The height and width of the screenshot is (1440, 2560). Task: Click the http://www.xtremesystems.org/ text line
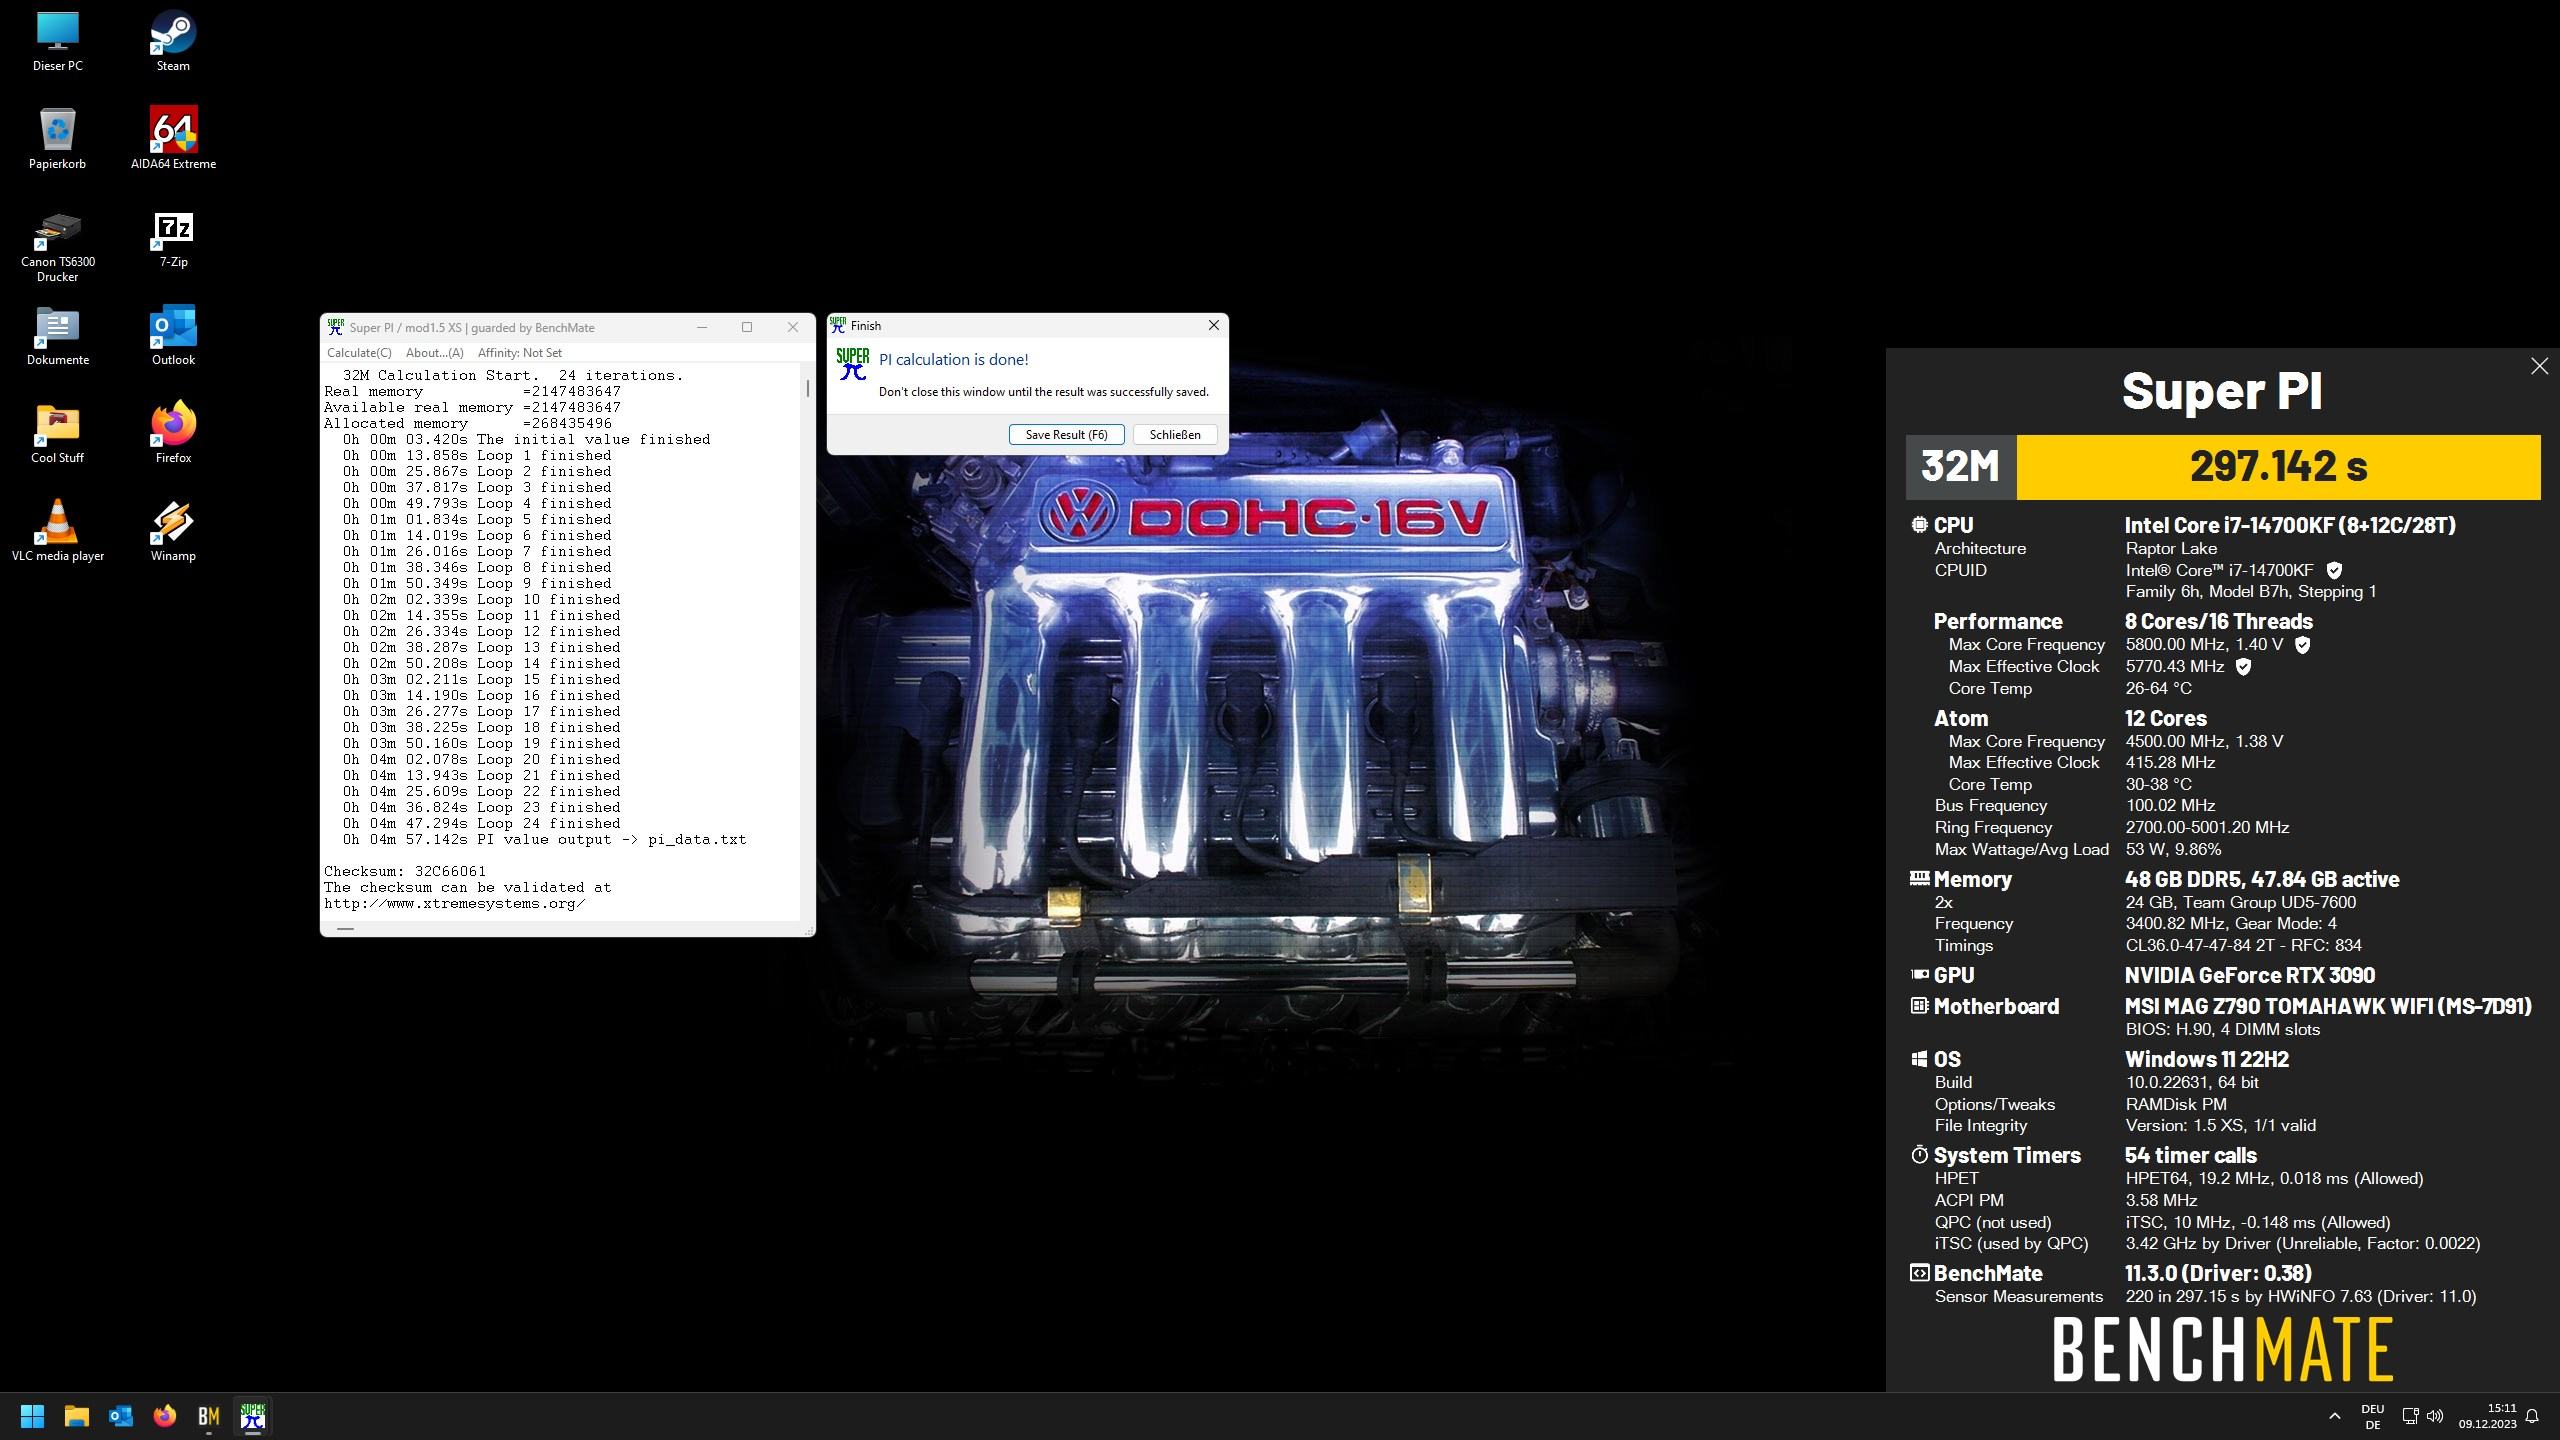(455, 904)
